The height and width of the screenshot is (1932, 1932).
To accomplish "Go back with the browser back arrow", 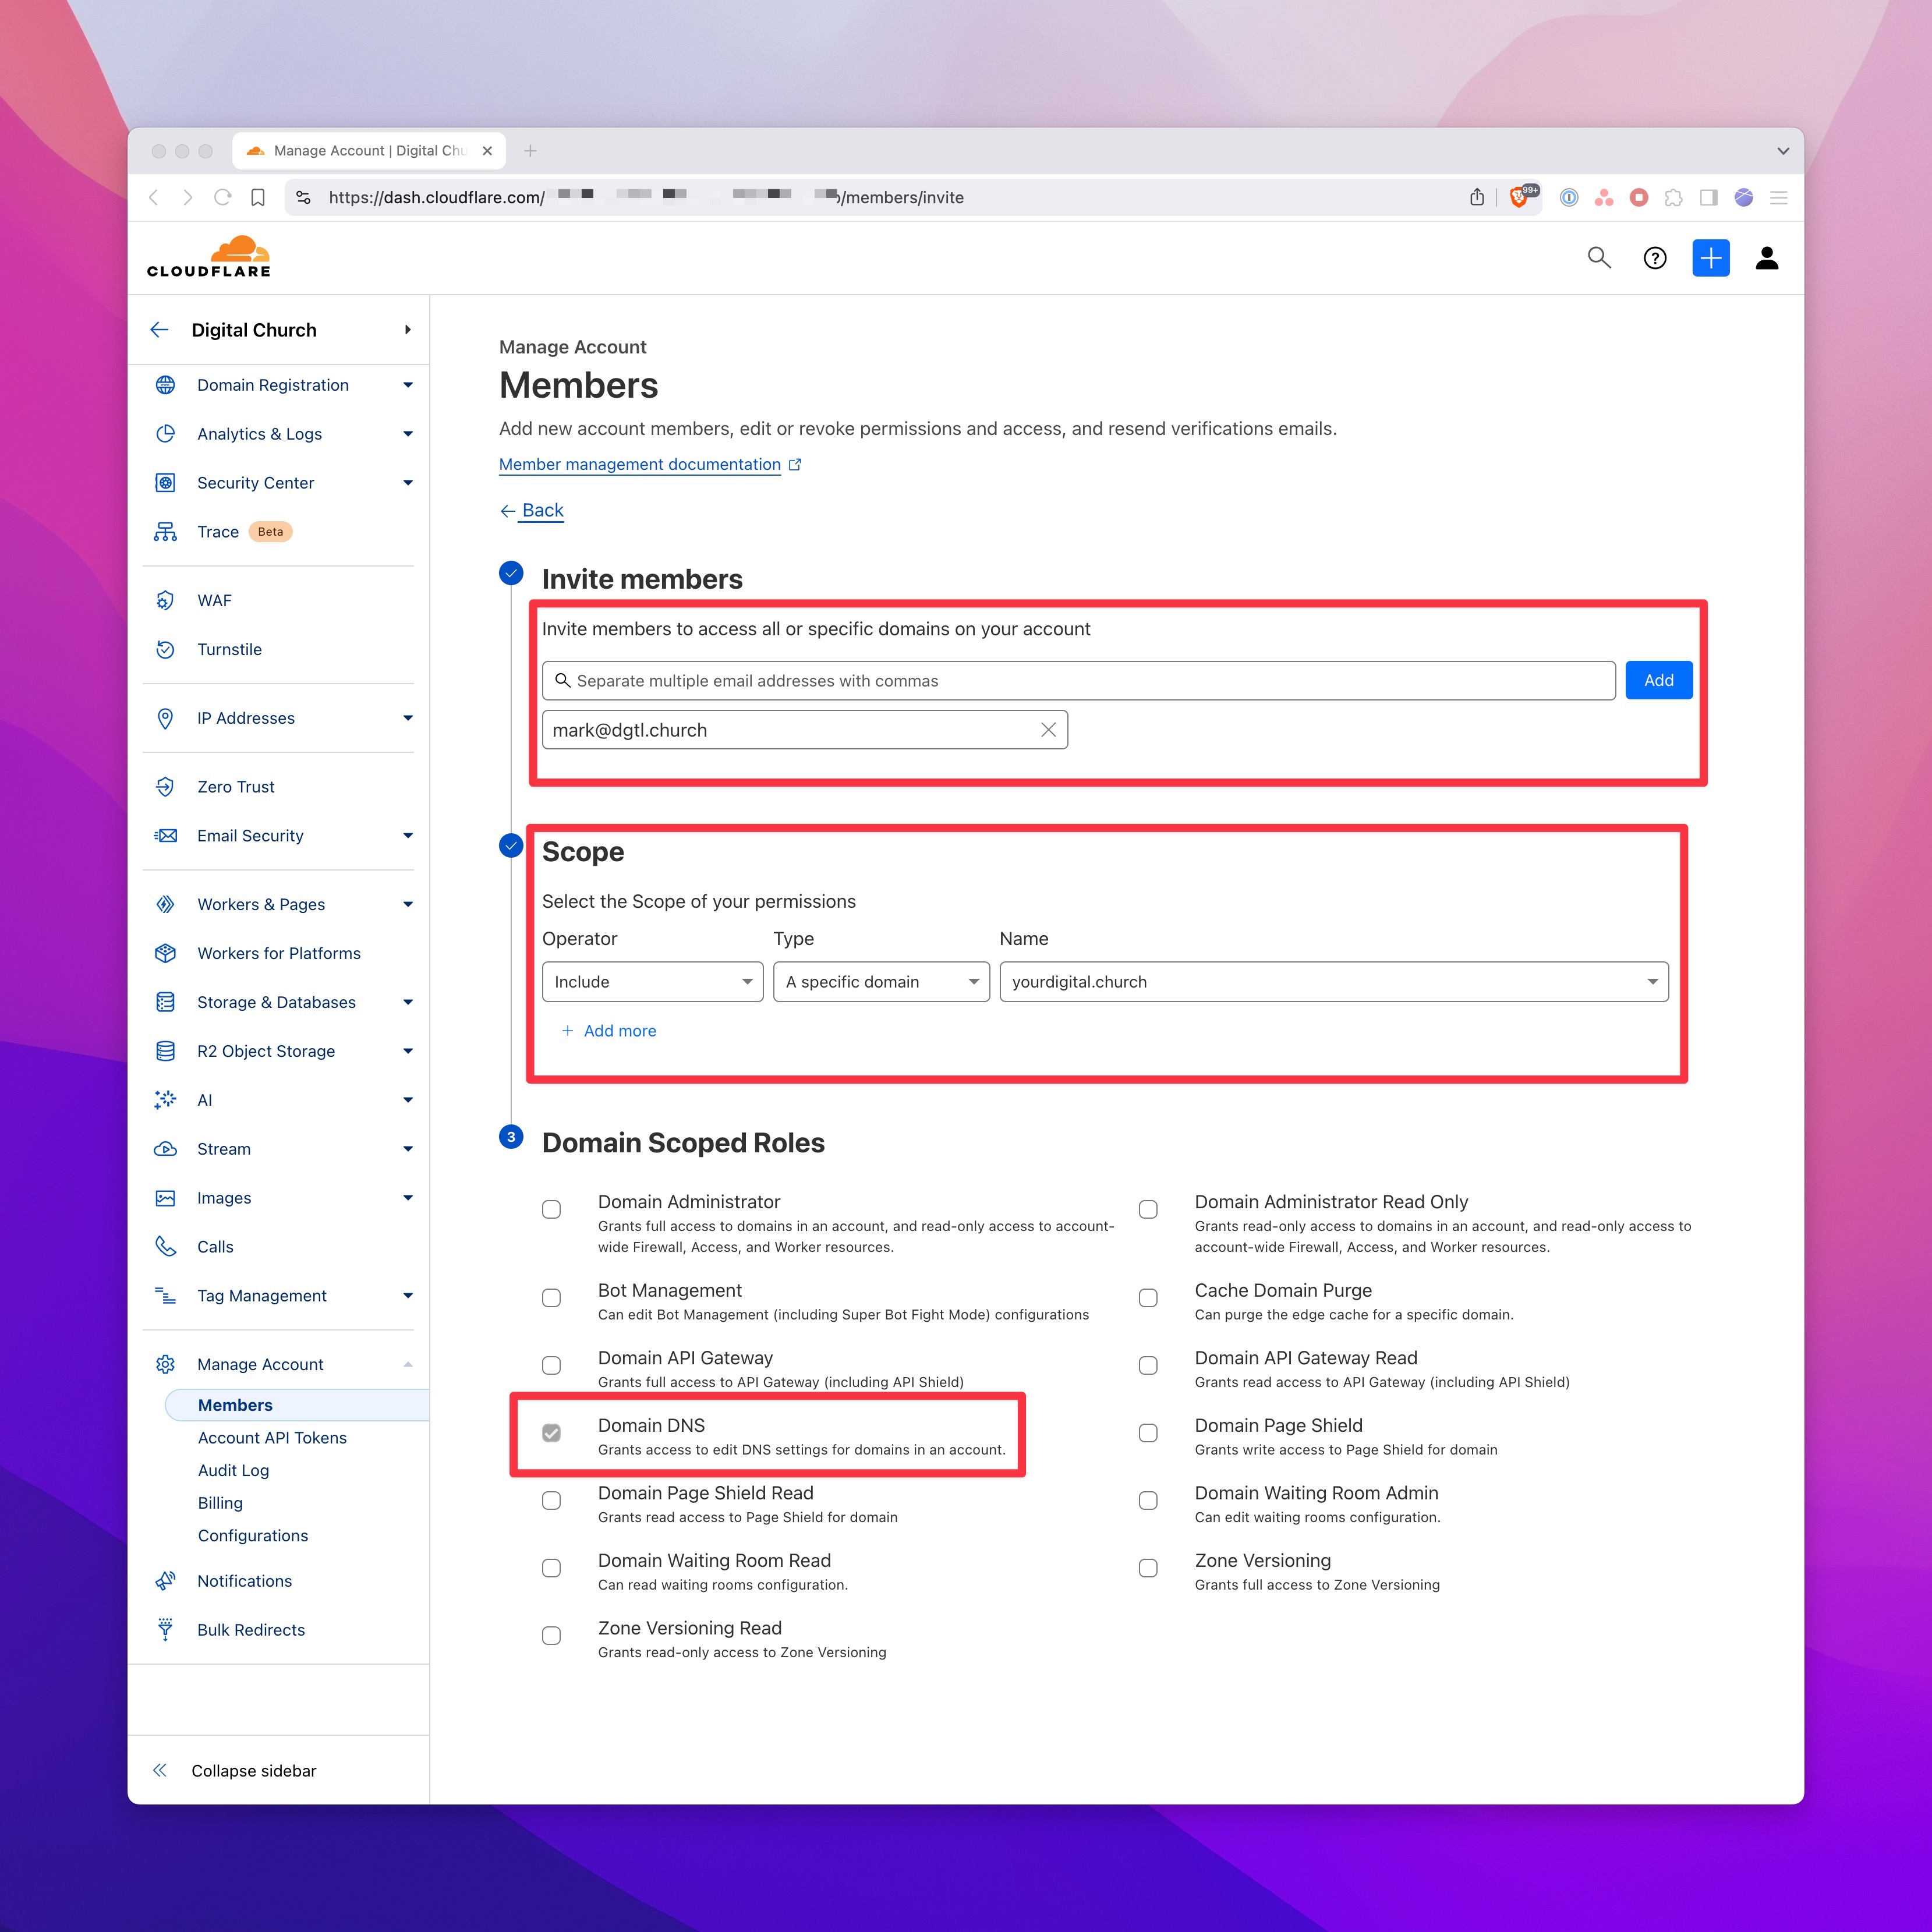I will click(153, 197).
